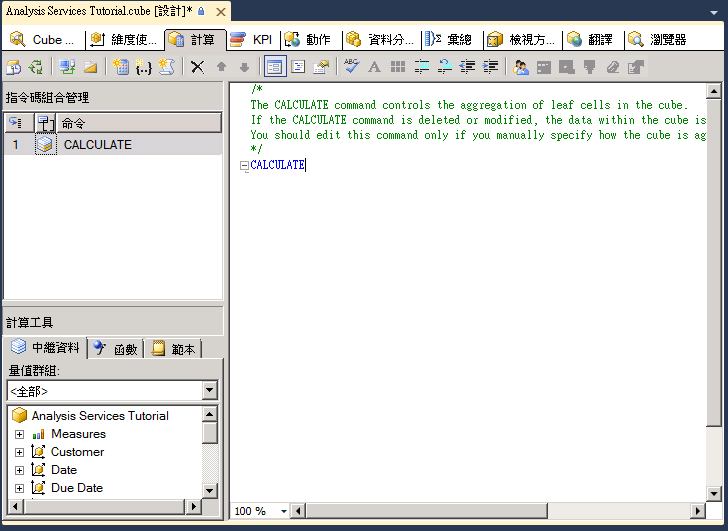Open the 瀏覽器 tab
The width and height of the screenshot is (728, 531).
coord(659,40)
